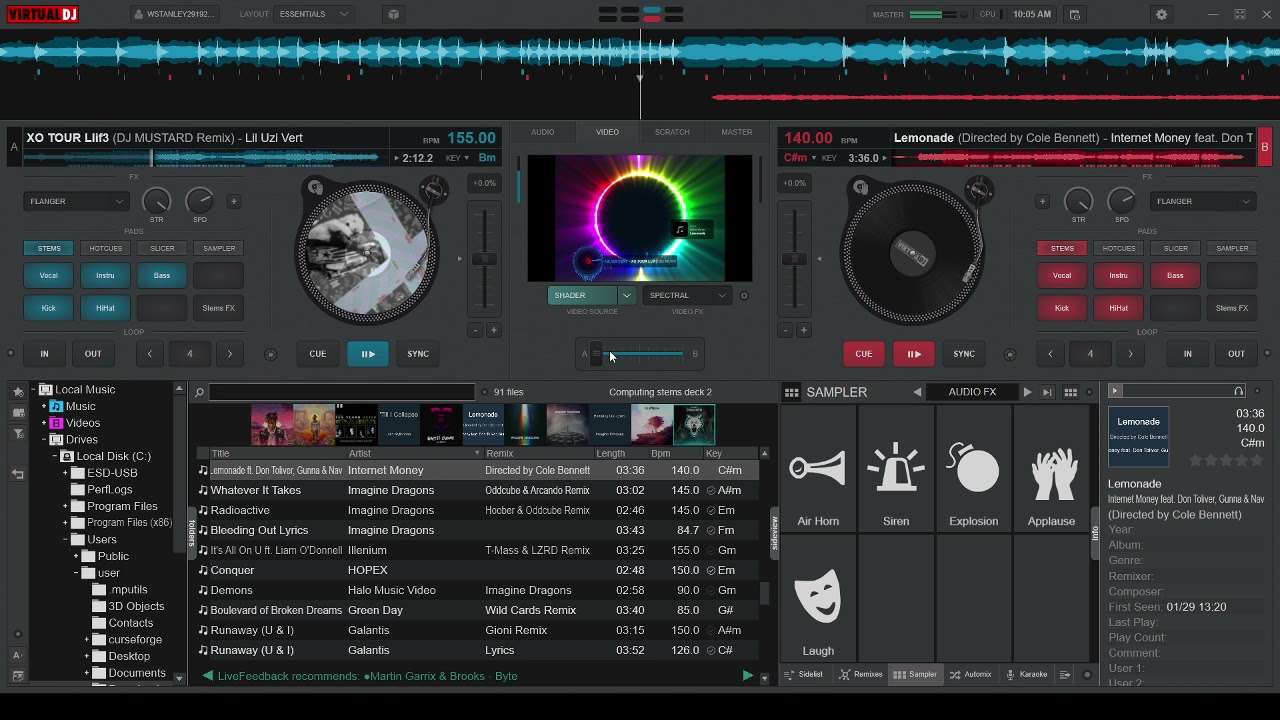Image resolution: width=1280 pixels, height=720 pixels.
Task: Trigger the Laugh sample pad
Action: click(818, 600)
